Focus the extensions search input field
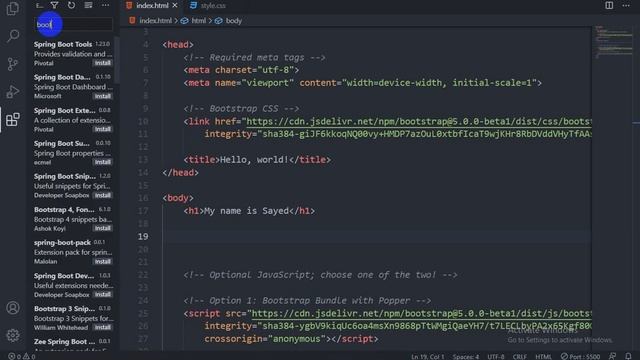Viewport: 640px width, 360px height. (x=73, y=24)
